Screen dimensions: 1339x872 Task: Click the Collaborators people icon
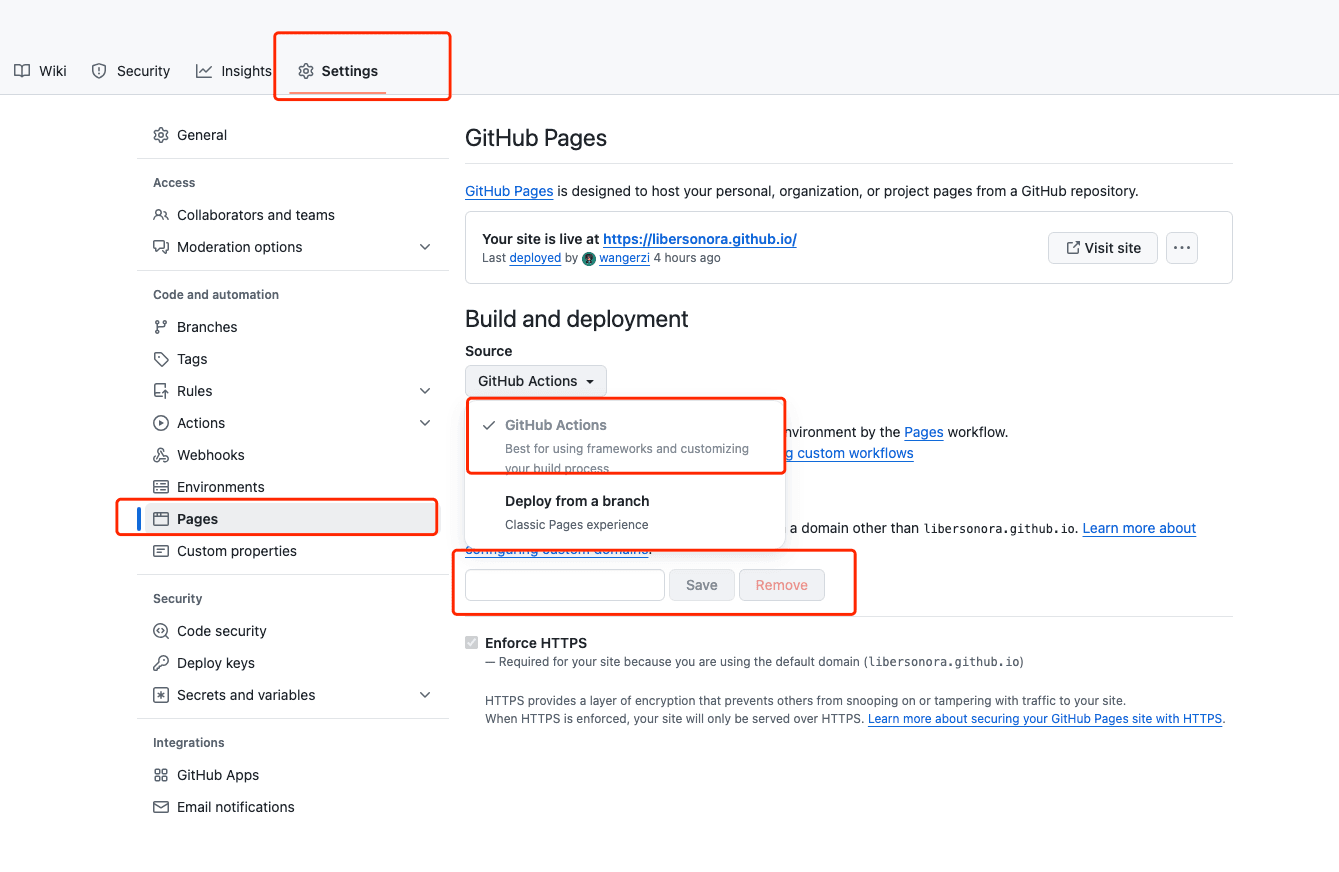pyautogui.click(x=161, y=215)
